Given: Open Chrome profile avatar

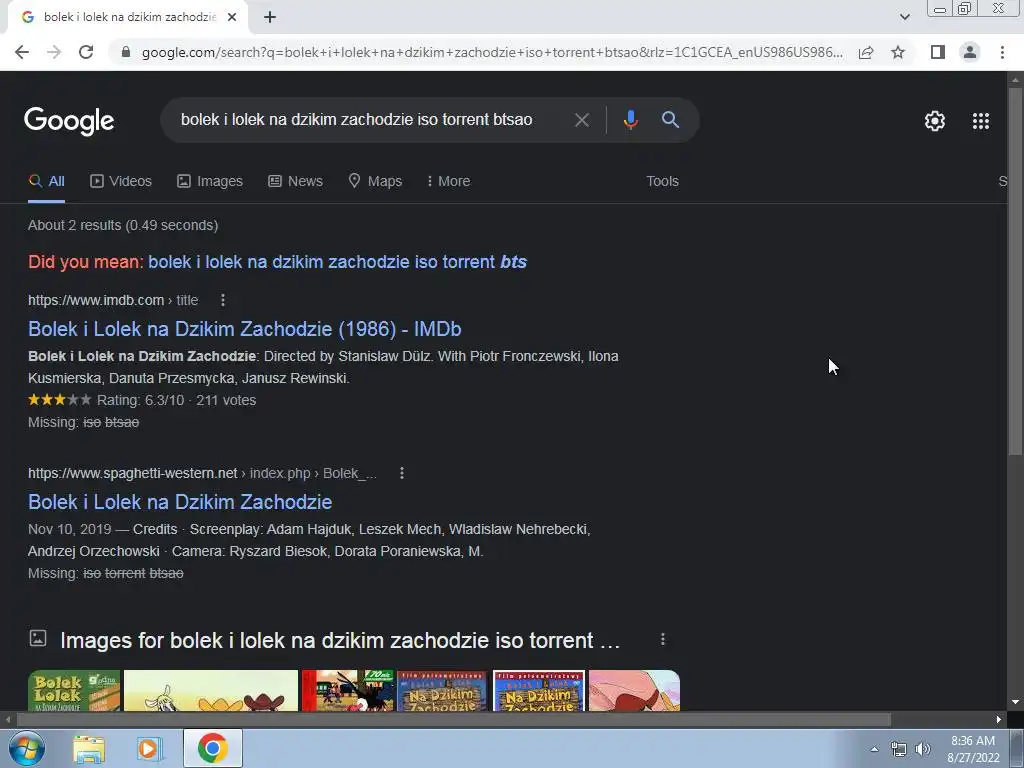Looking at the screenshot, I should point(970,52).
